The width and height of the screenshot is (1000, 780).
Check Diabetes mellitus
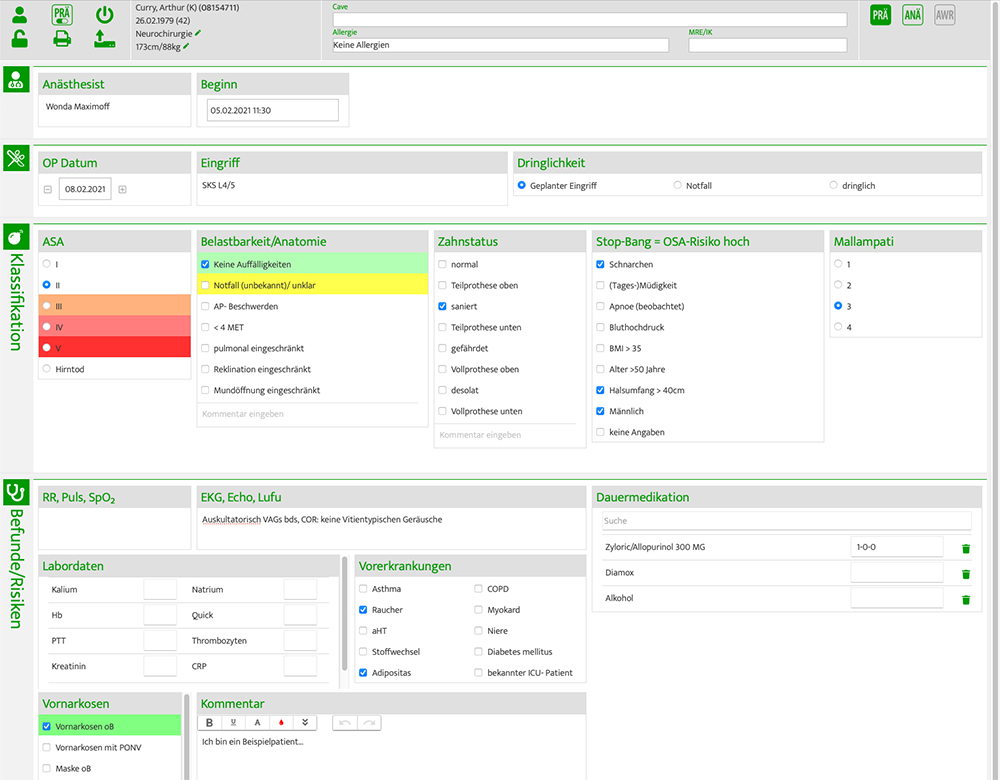[x=478, y=652]
